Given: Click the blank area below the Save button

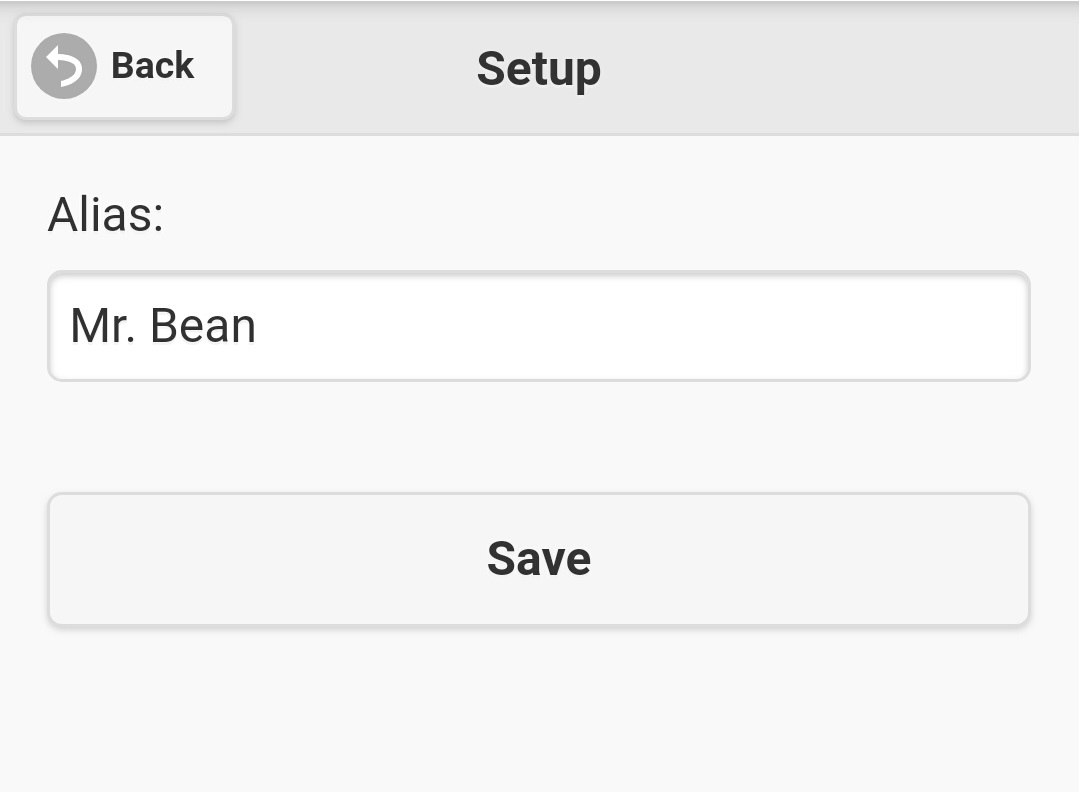Looking at the screenshot, I should pyautogui.click(x=539, y=710).
